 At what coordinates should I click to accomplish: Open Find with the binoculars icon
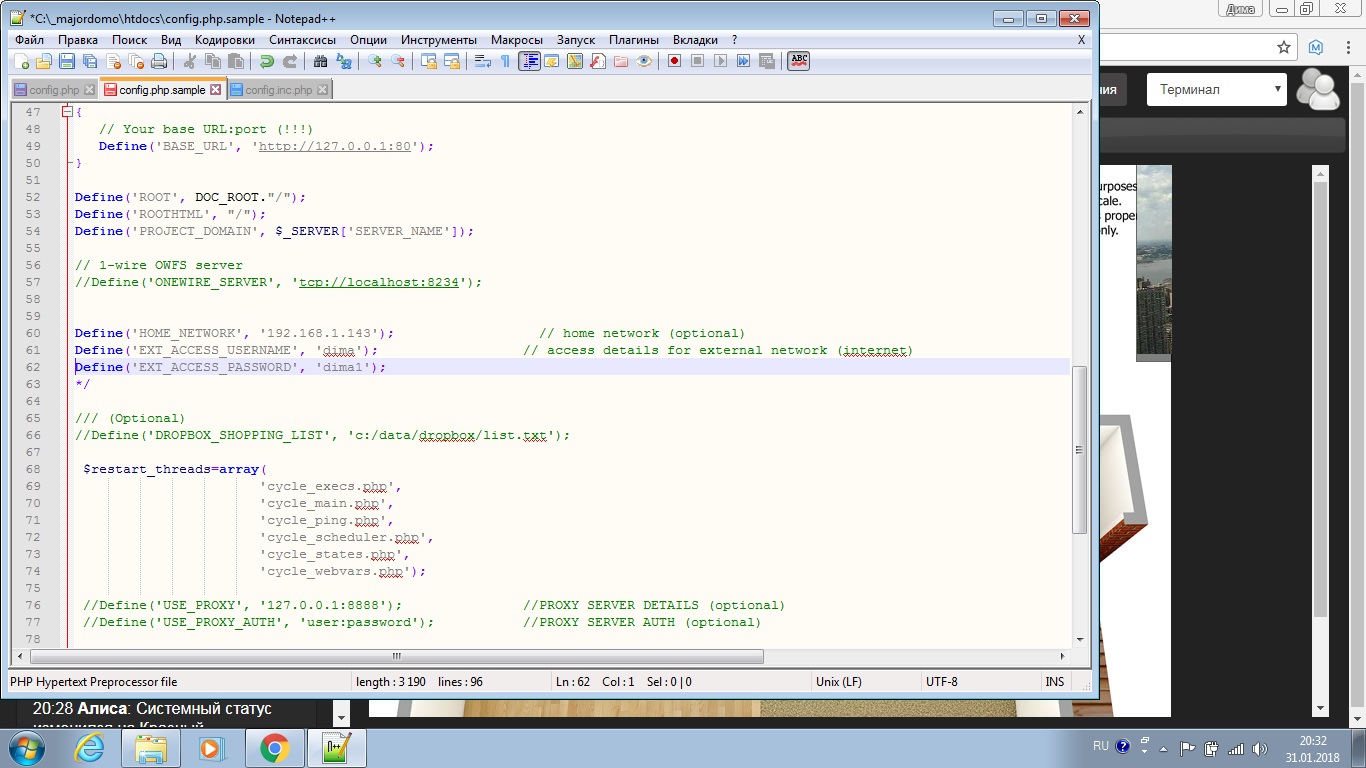tap(320, 61)
